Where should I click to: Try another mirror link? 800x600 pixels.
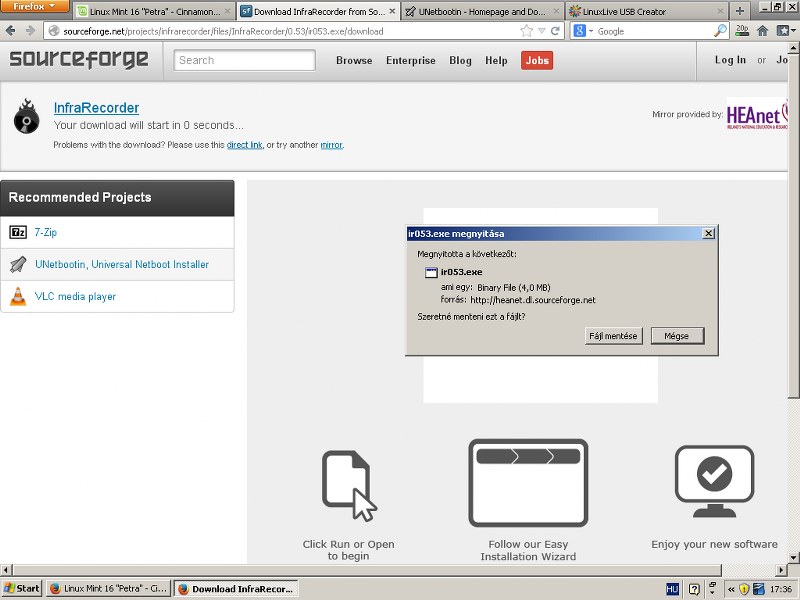click(x=332, y=145)
